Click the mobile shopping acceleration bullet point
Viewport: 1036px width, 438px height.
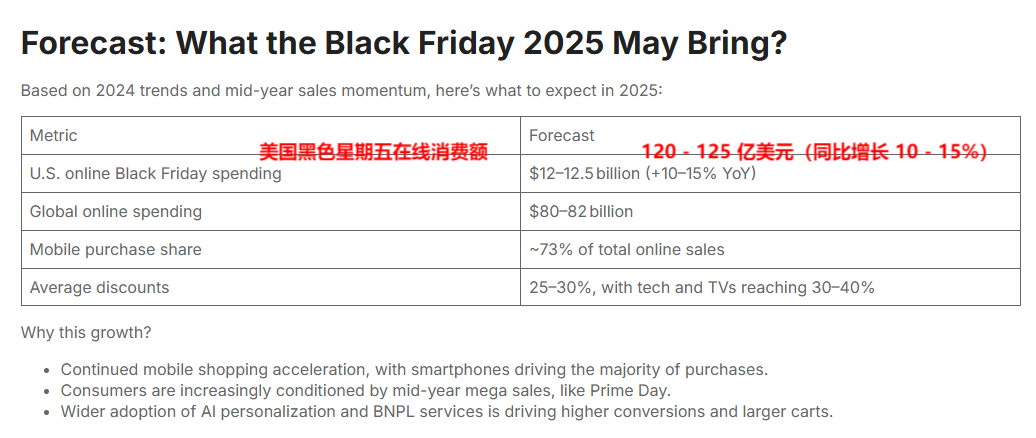[414, 369]
